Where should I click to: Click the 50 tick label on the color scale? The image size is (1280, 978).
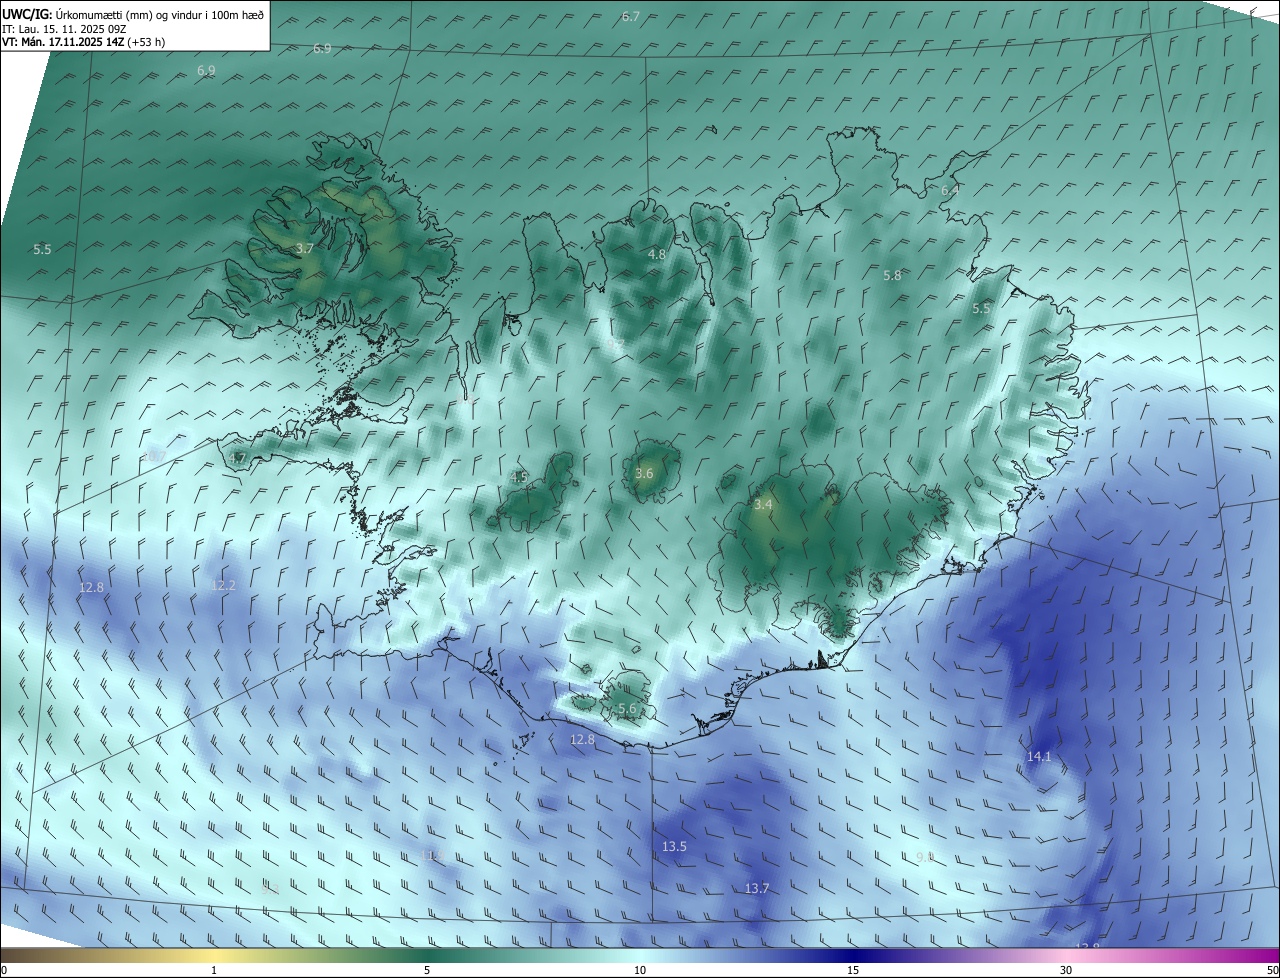tap(1272, 970)
